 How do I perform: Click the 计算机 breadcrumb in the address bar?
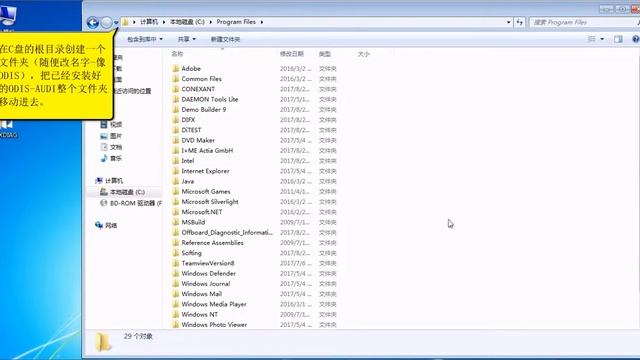click(x=149, y=22)
